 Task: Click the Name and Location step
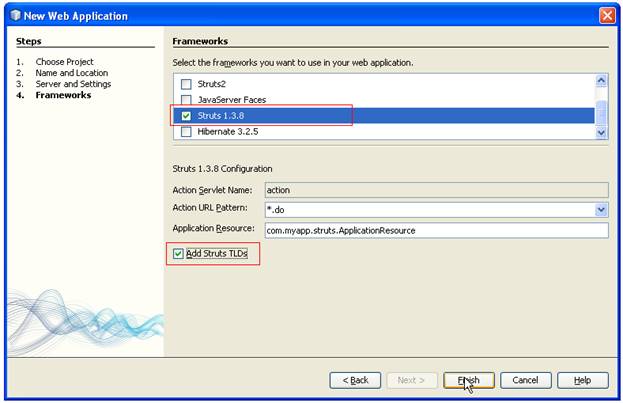pyautogui.click(x=72, y=73)
